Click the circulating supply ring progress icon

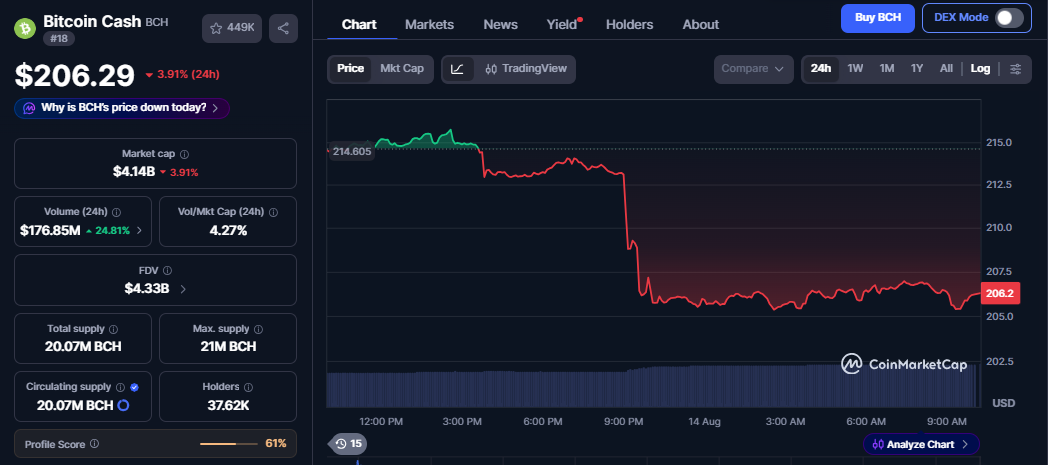tap(123, 405)
